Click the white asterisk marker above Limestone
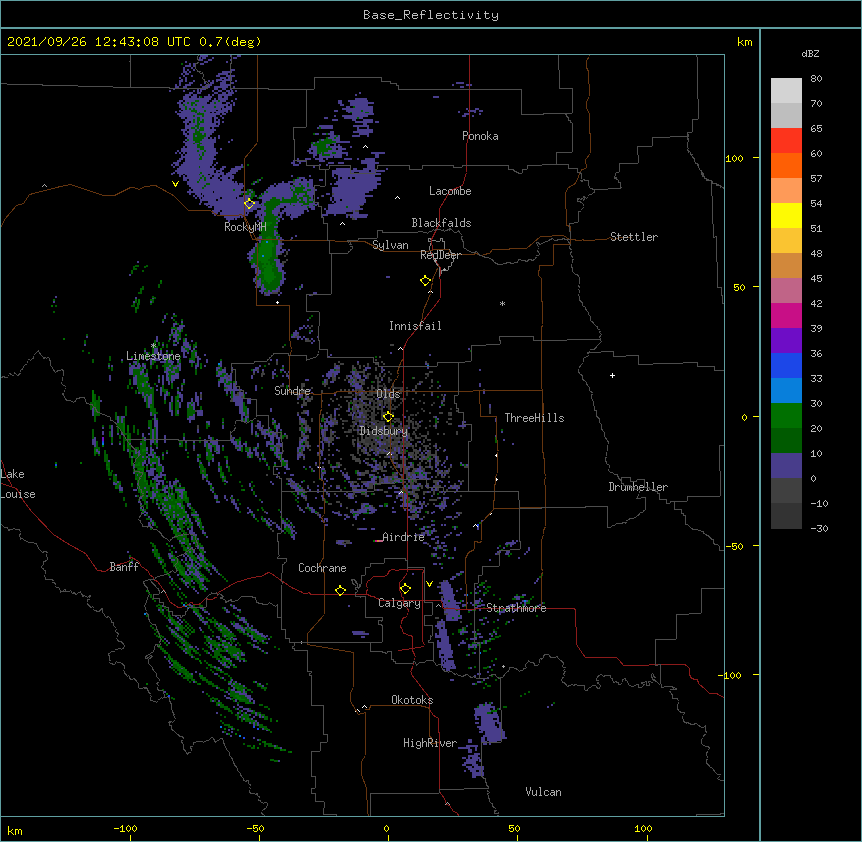Viewport: 862px width, 842px height. point(153,345)
